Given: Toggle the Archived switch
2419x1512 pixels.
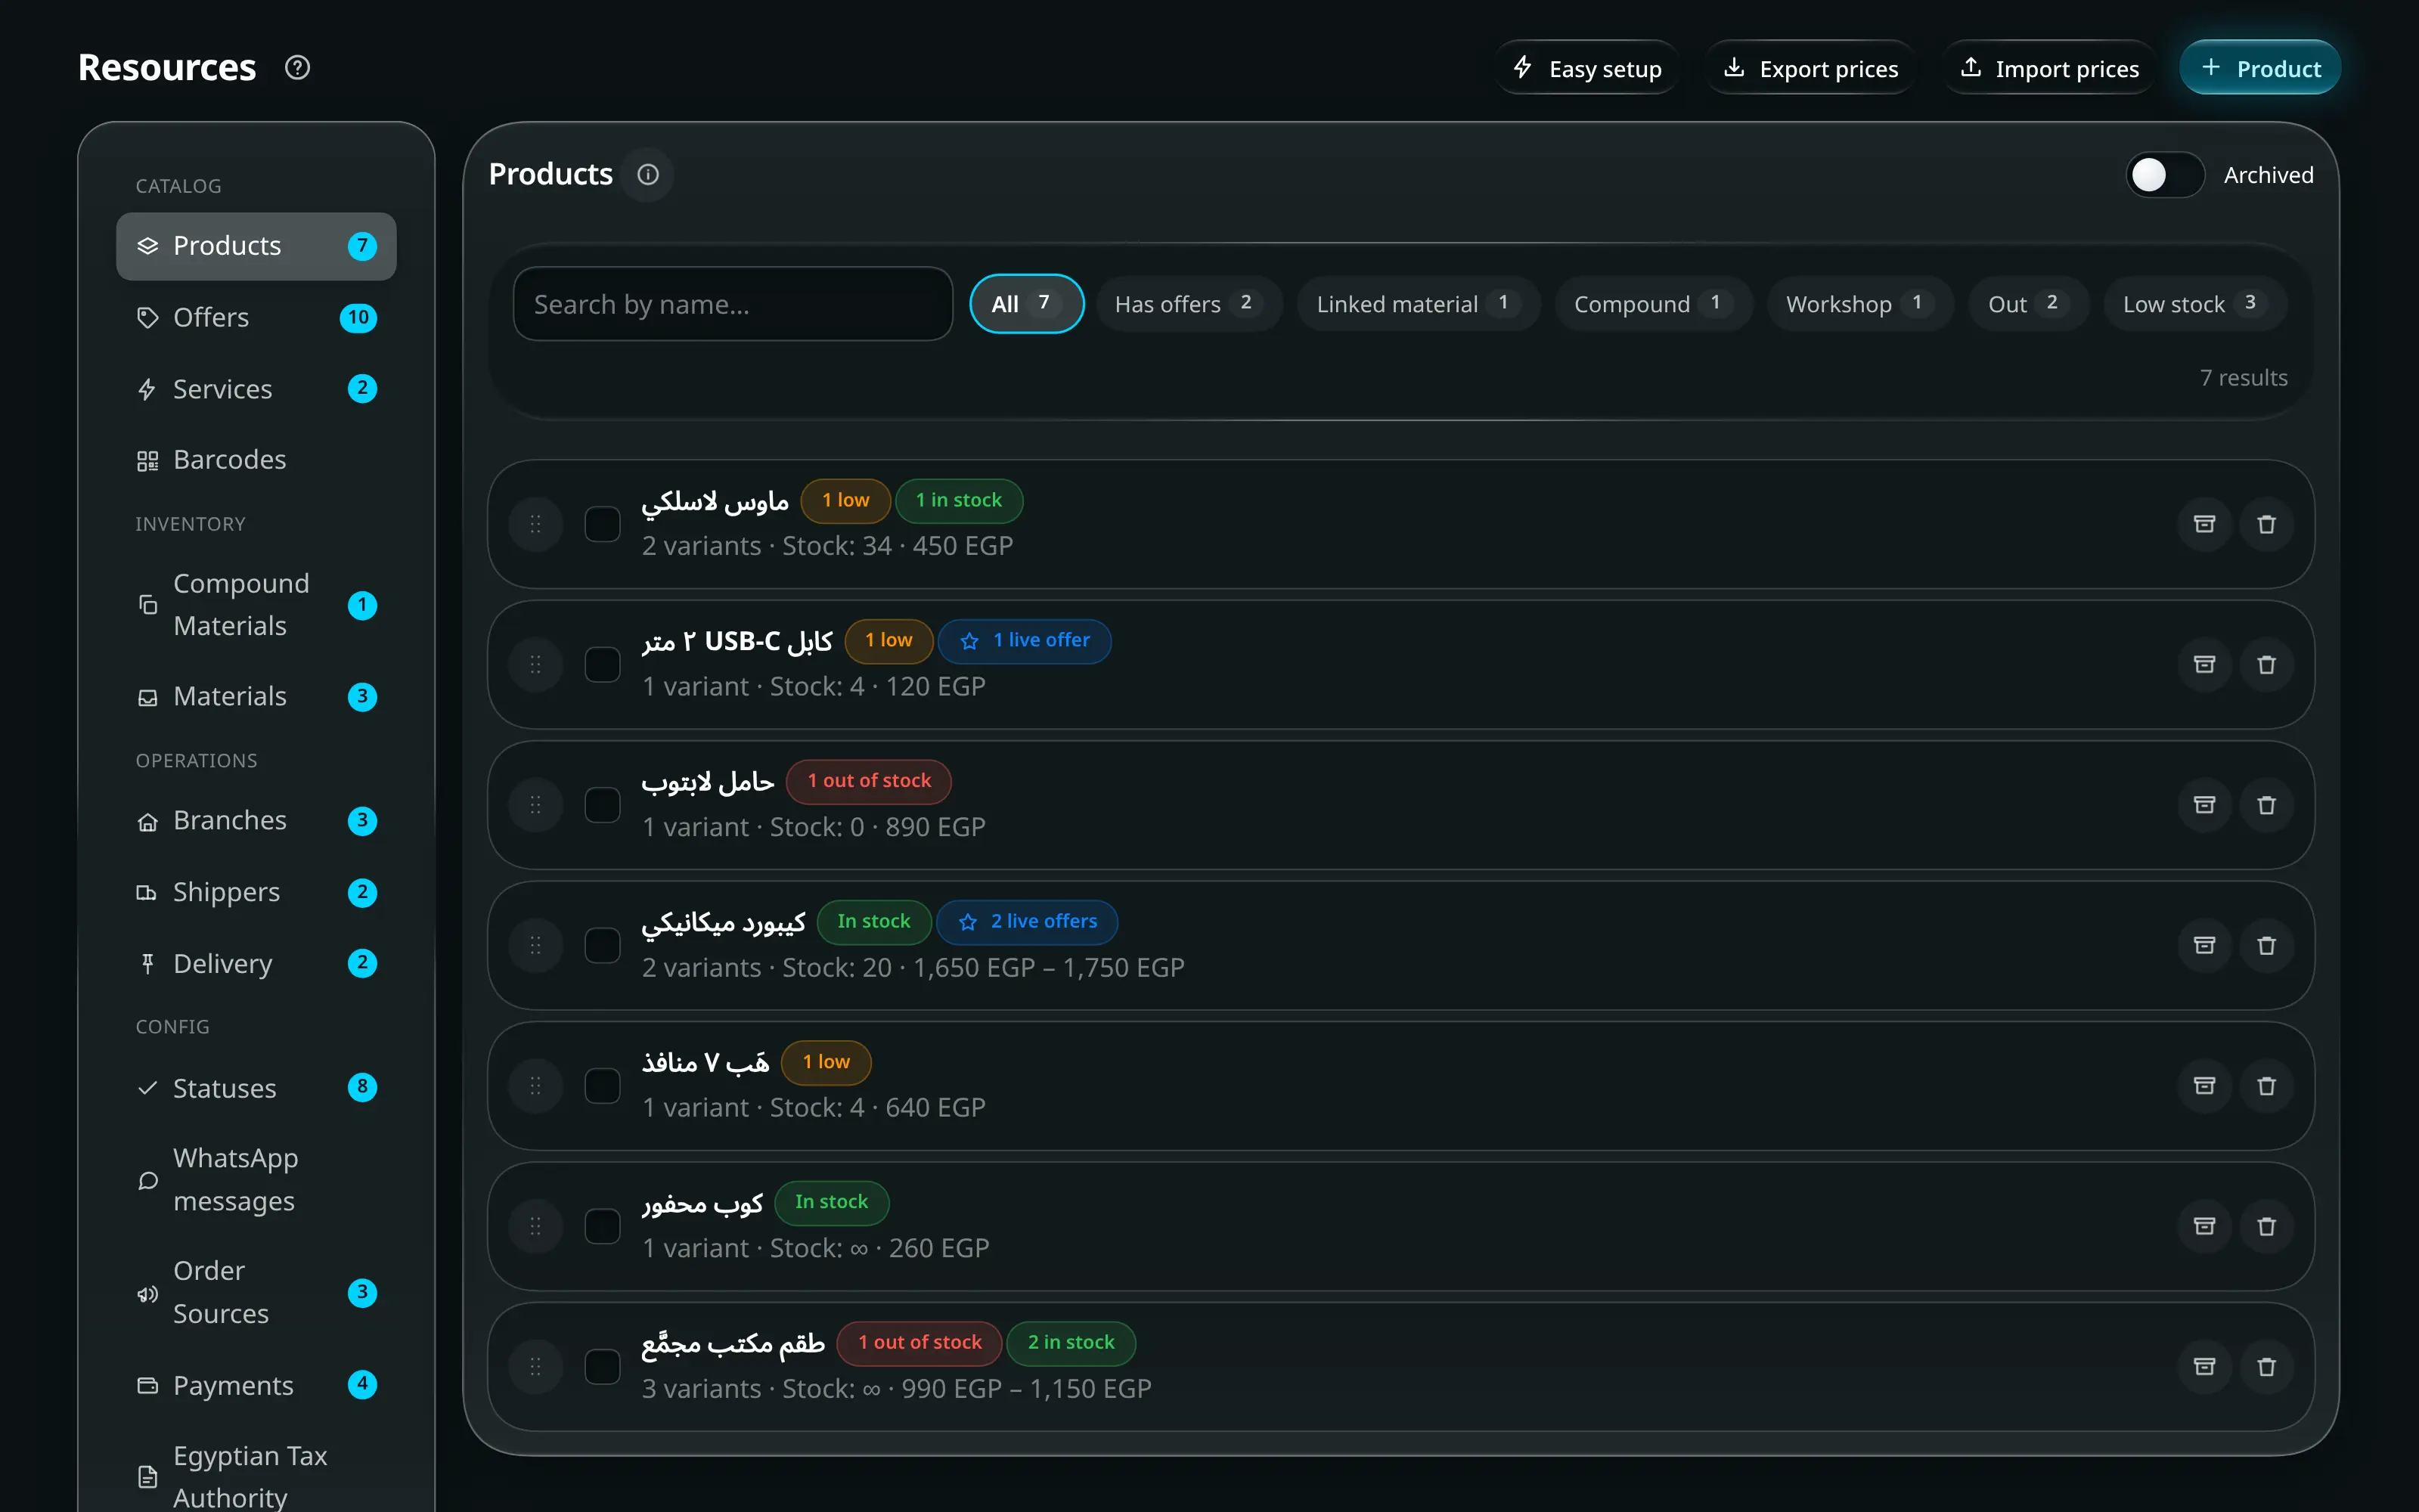Looking at the screenshot, I should (2164, 175).
